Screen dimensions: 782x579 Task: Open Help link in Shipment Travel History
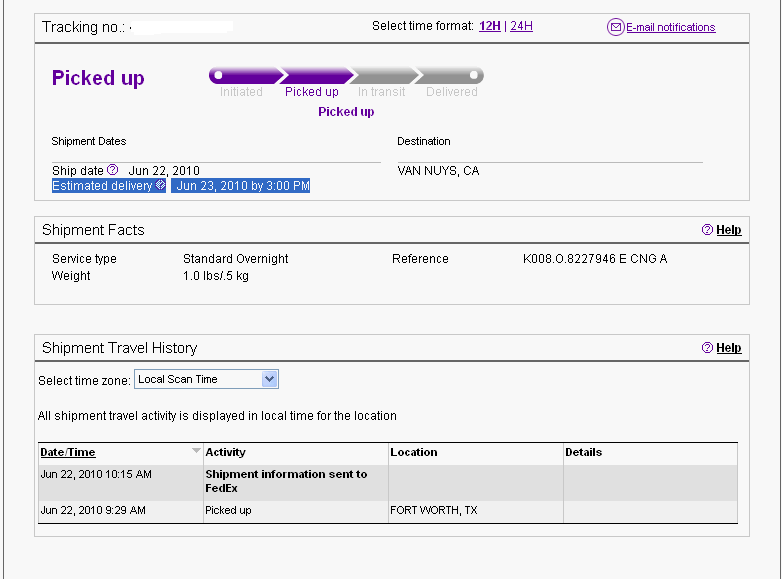click(x=729, y=348)
